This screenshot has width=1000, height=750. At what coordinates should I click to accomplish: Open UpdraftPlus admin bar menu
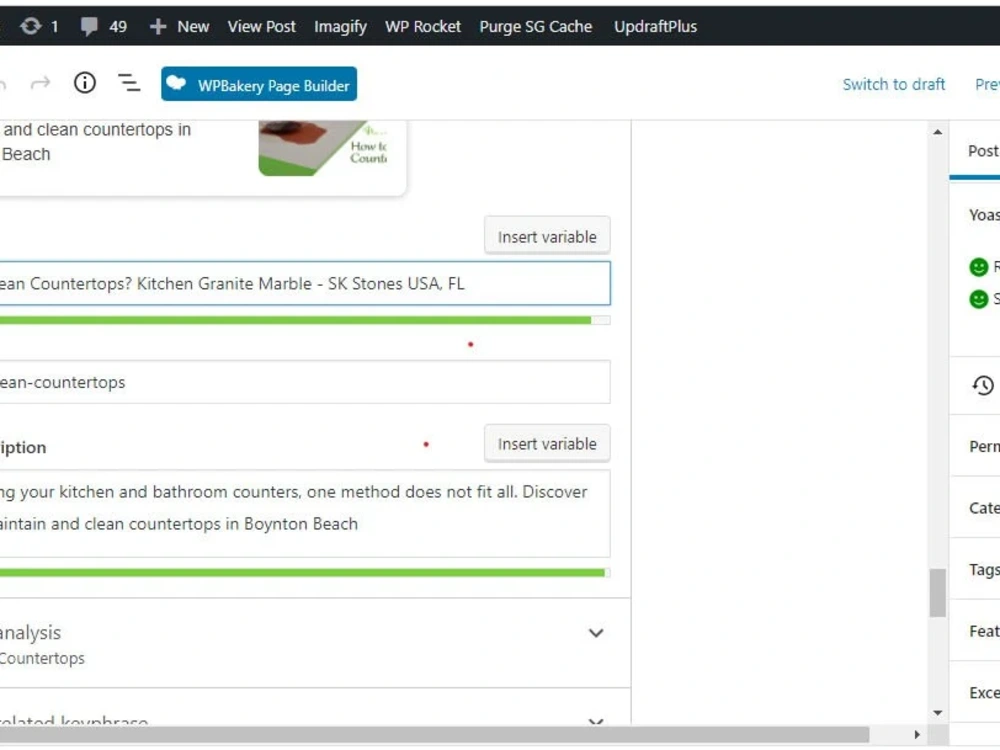click(655, 26)
